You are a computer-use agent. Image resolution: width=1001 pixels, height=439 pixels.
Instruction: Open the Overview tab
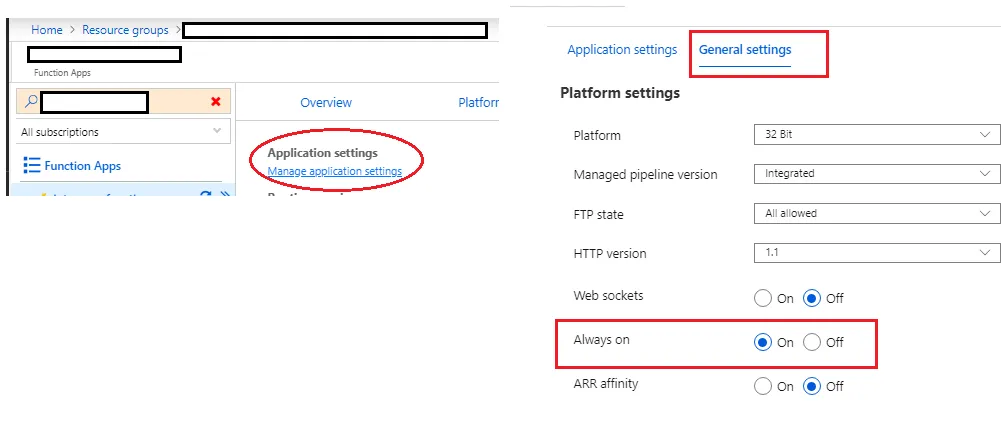326,103
